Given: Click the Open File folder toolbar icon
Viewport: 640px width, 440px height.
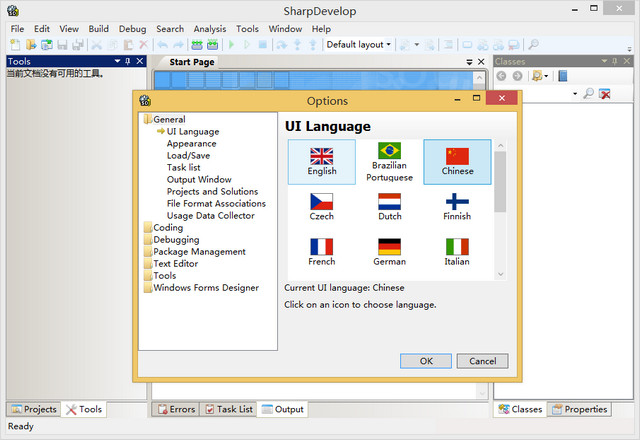Looking at the screenshot, I should 31,44.
